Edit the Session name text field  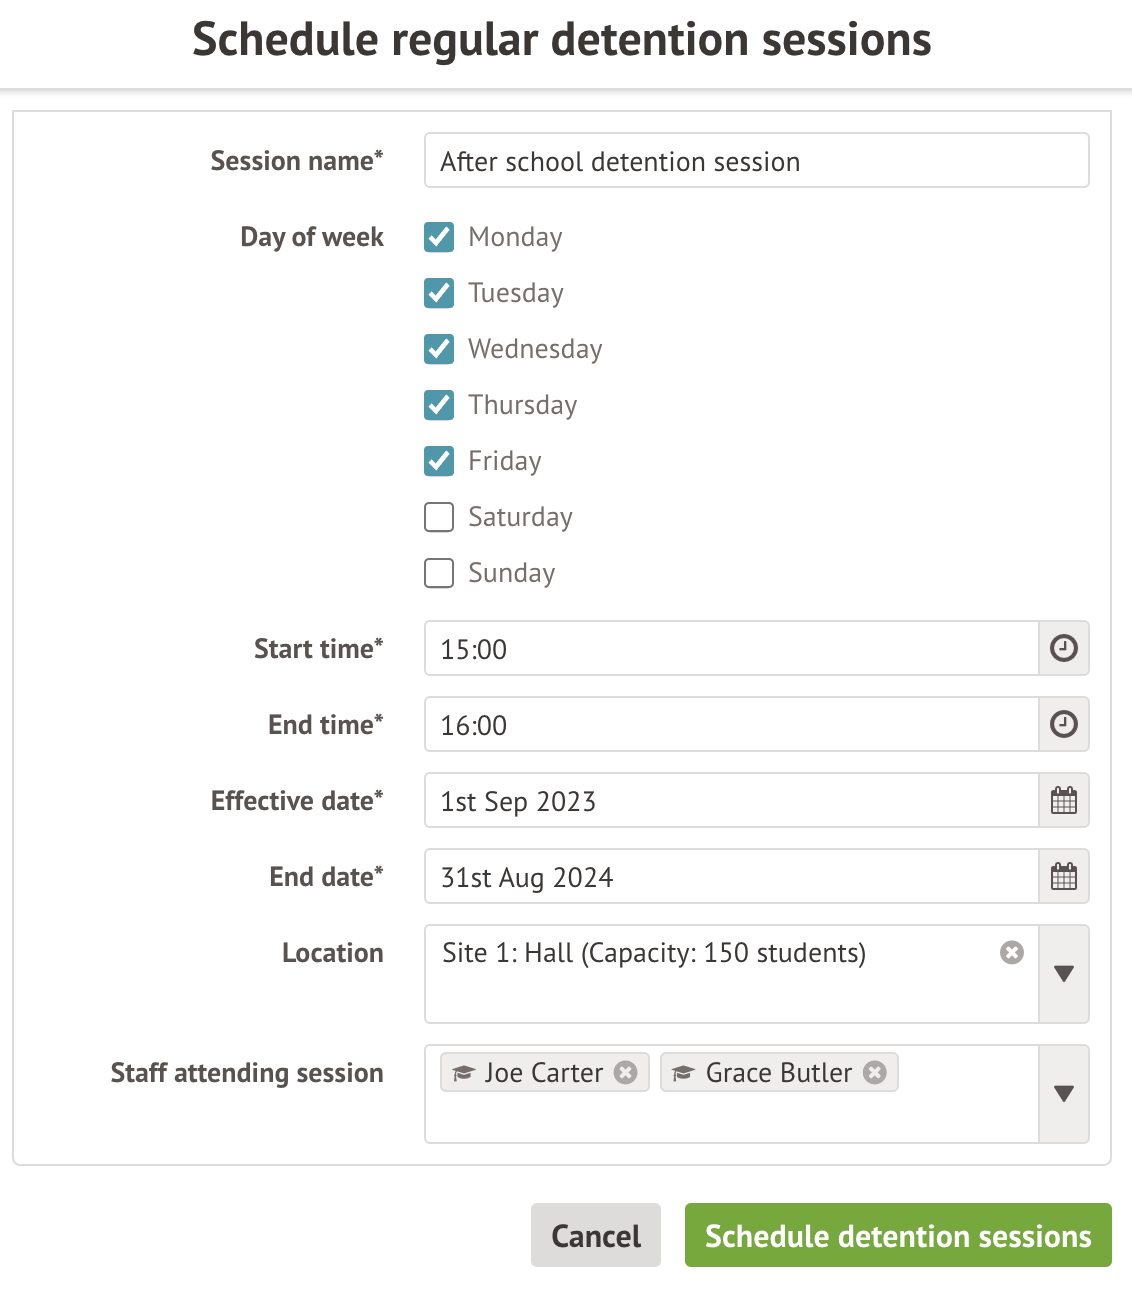(x=756, y=161)
